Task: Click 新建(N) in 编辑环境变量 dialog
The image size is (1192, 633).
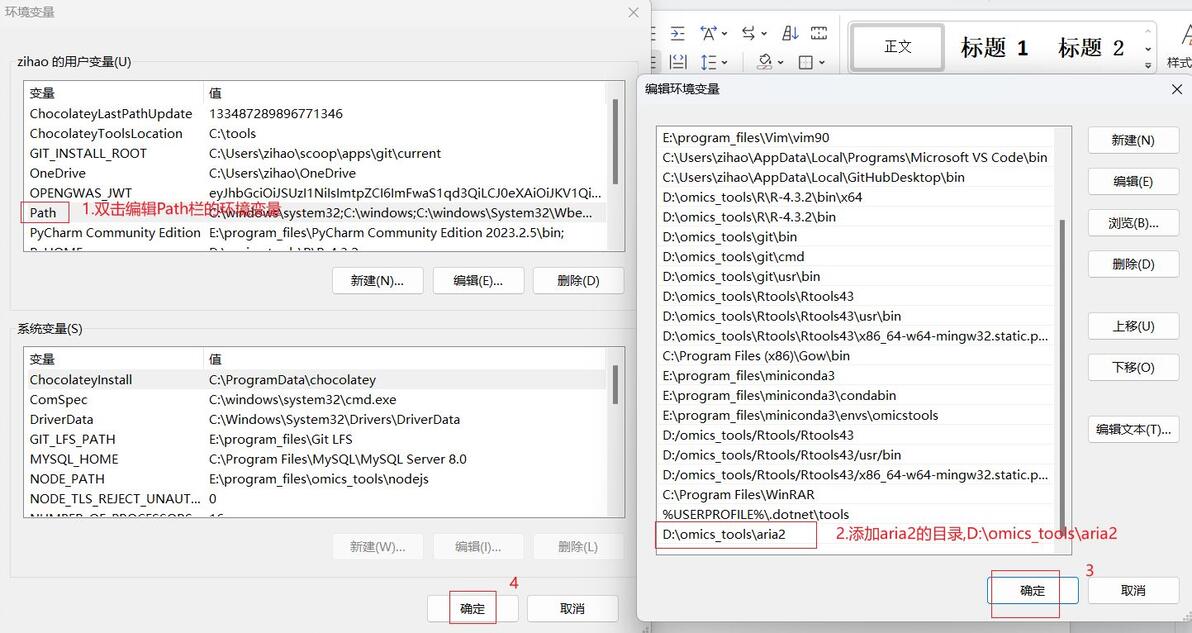Action: point(1133,141)
